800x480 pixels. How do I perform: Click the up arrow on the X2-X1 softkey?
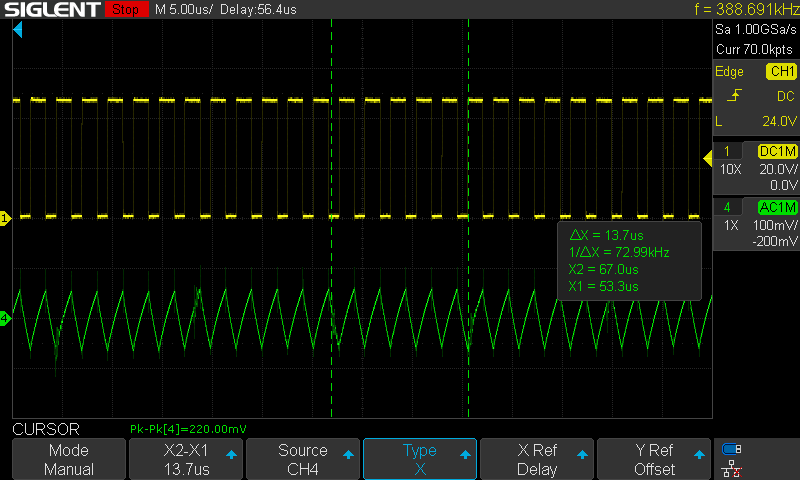(x=231, y=454)
